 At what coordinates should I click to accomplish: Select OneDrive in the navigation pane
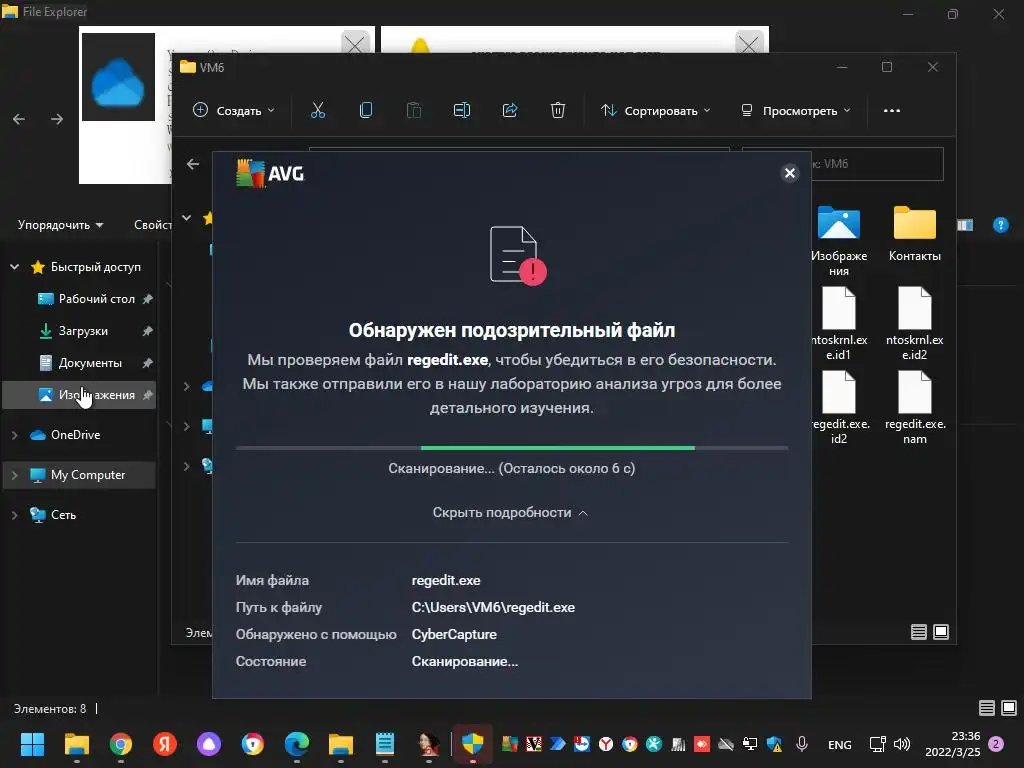[x=75, y=434]
